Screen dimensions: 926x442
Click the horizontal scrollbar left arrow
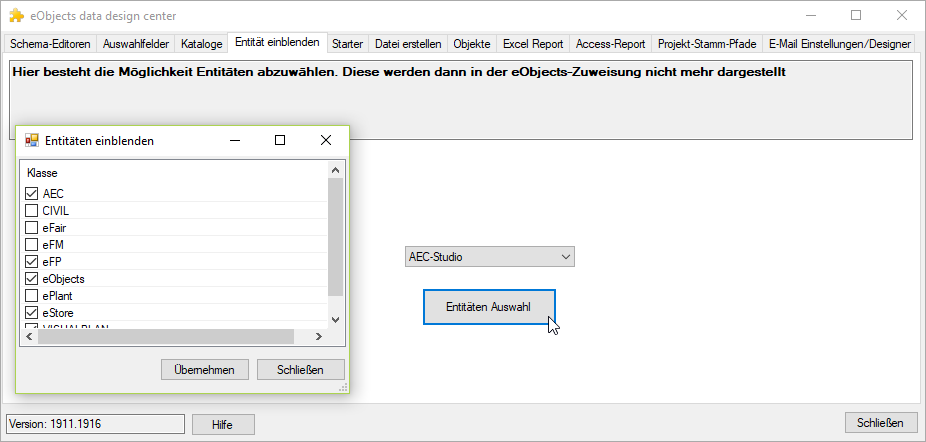[28, 336]
